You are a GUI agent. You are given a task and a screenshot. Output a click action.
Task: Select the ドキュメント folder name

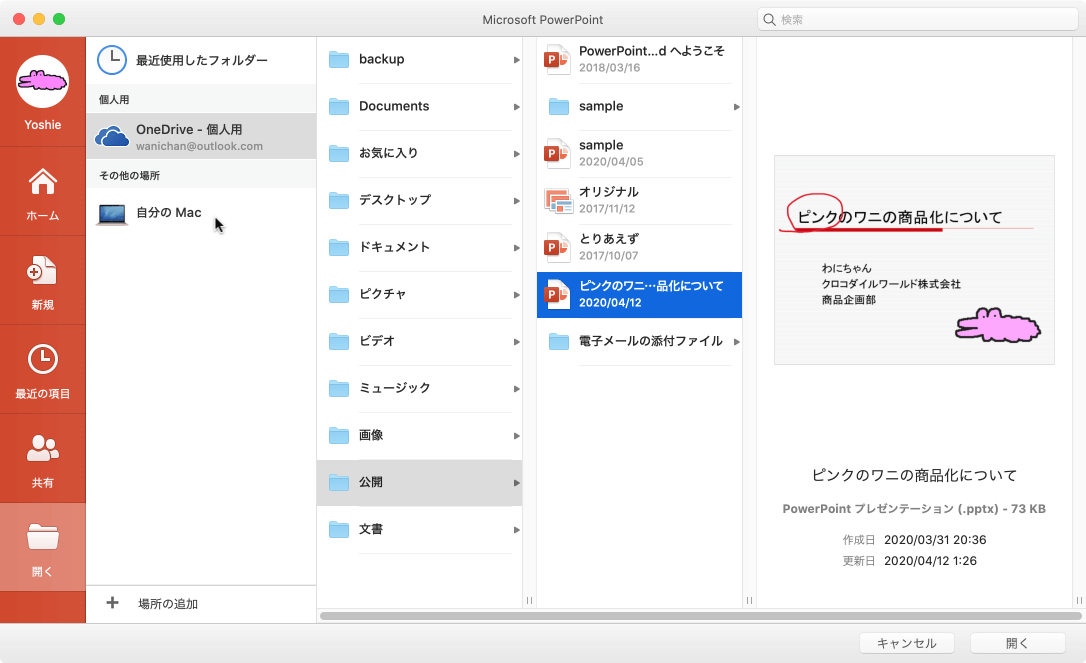pos(394,247)
